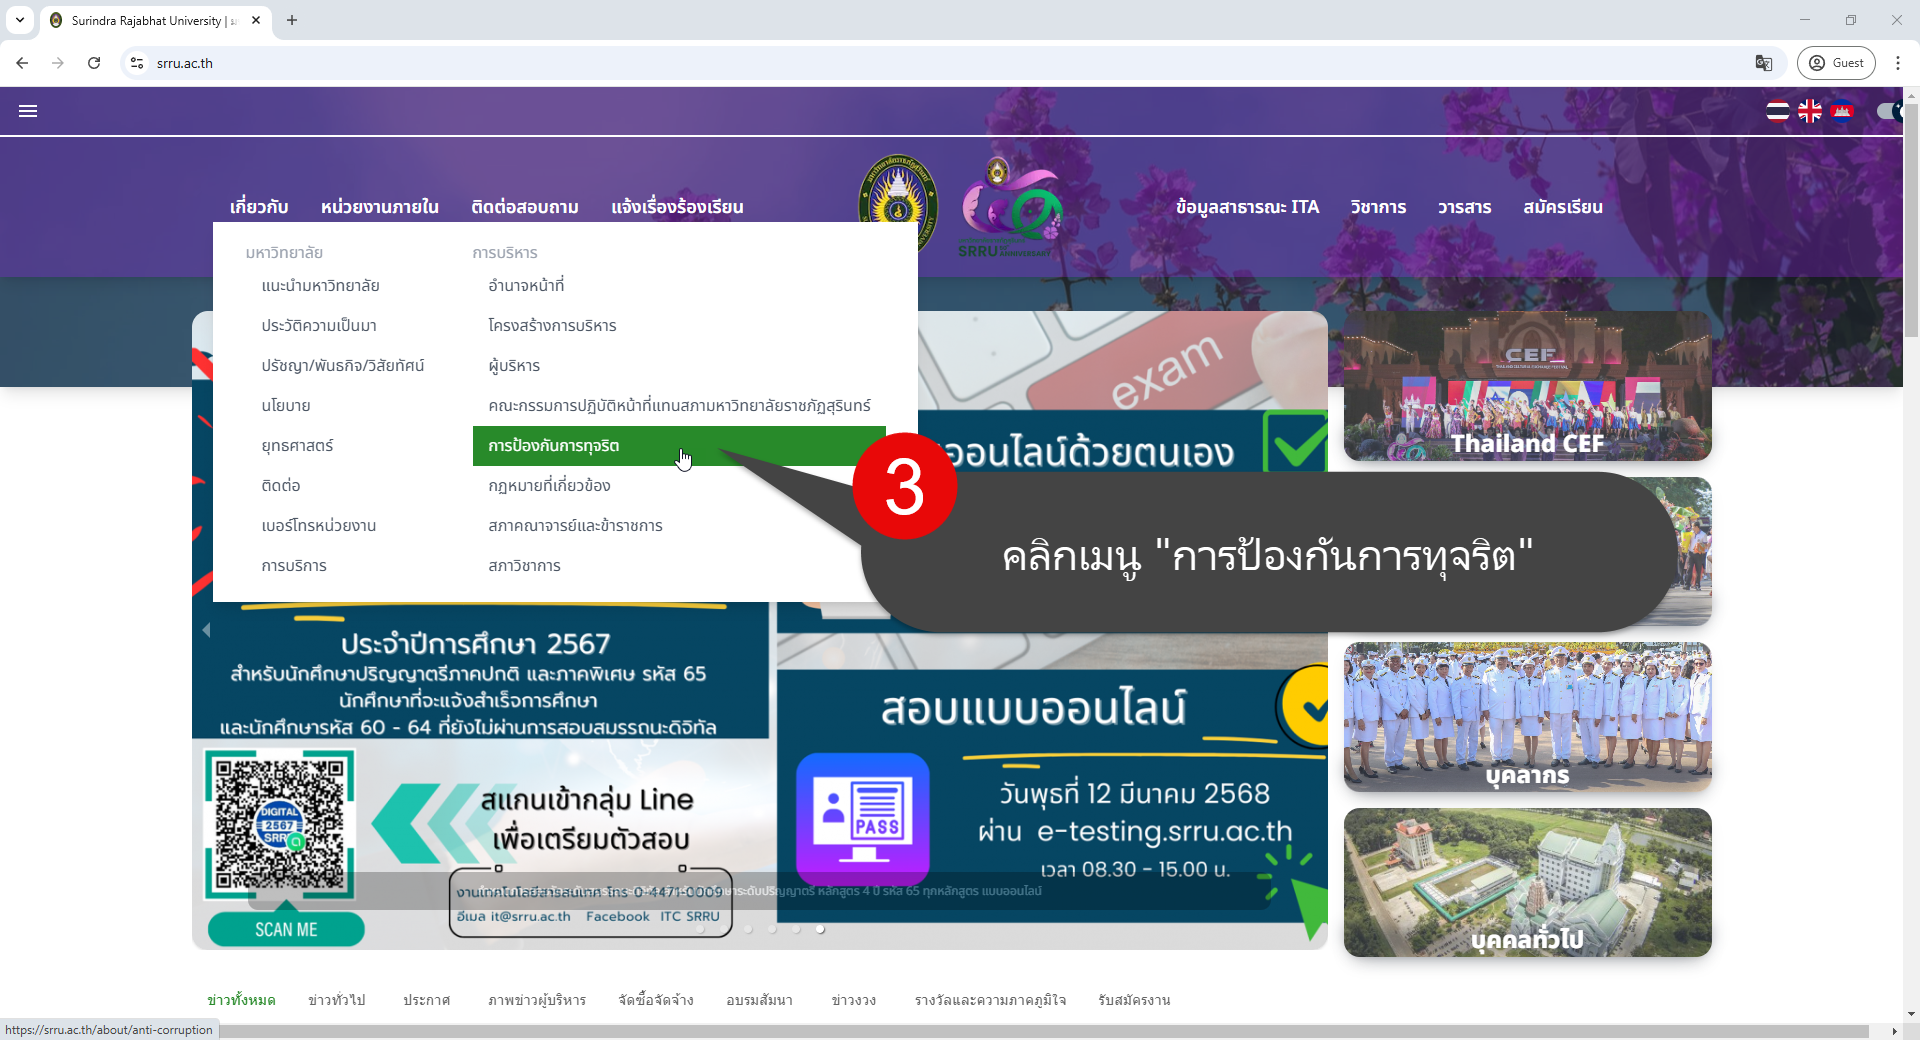Click the carousel previous arrow
Viewport: 1920px width, 1040px height.
click(x=207, y=630)
